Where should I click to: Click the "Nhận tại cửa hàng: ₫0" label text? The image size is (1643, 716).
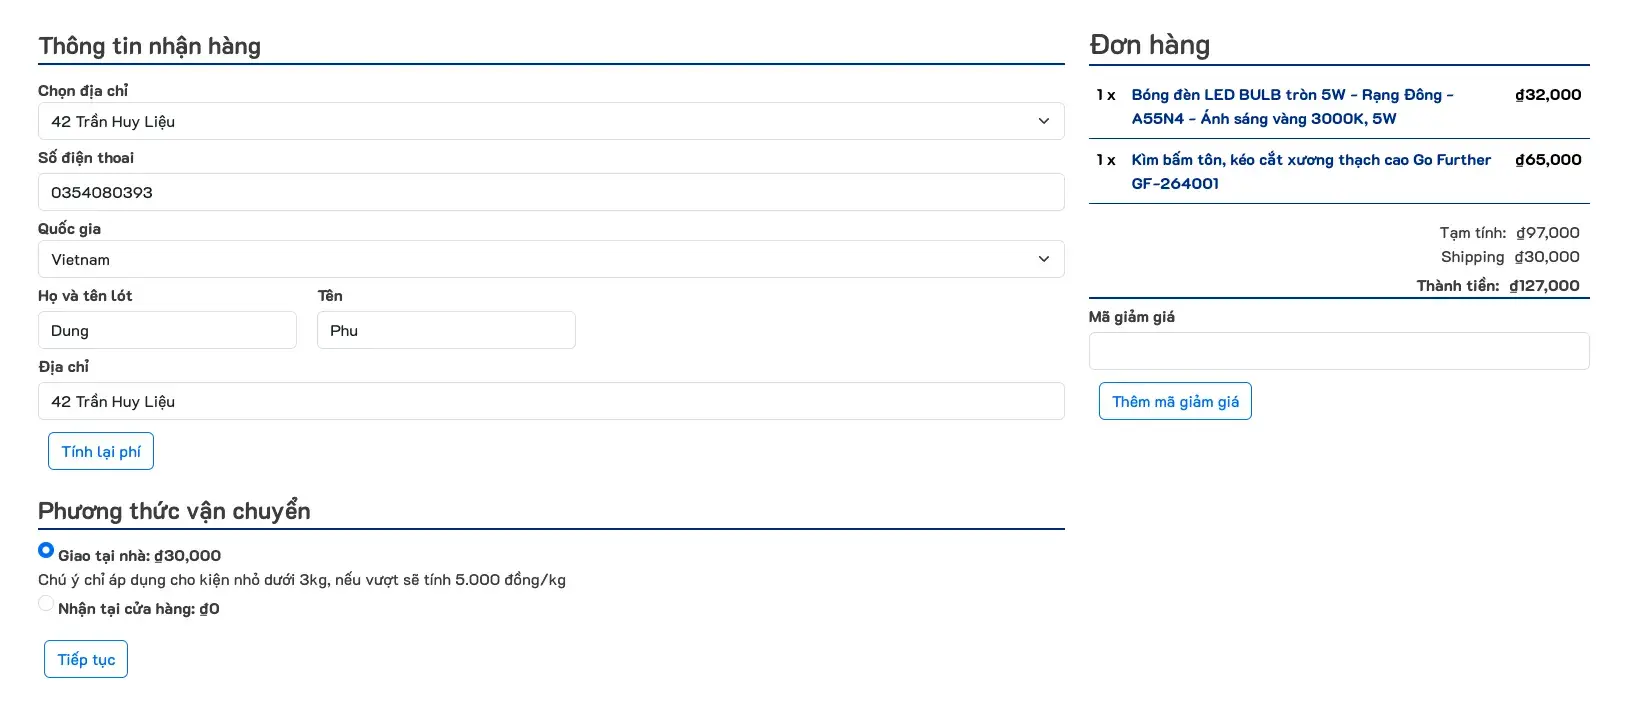click(x=138, y=609)
